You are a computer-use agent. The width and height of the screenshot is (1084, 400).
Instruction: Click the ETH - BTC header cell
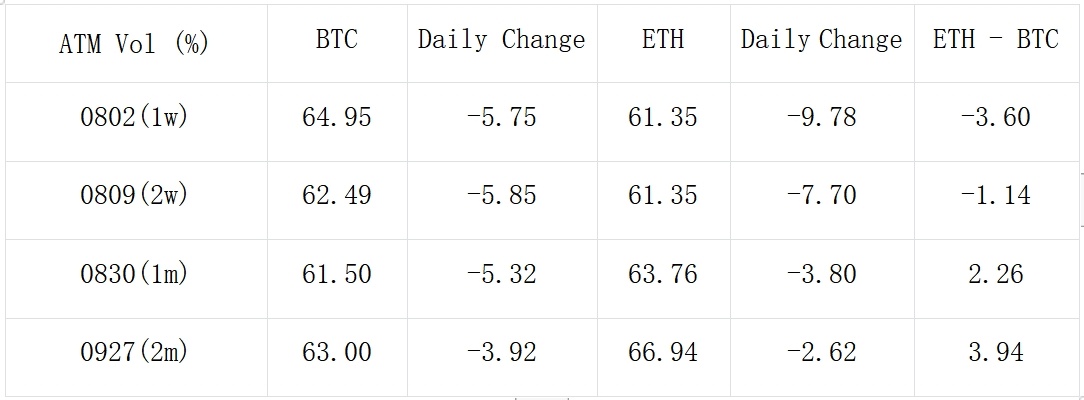995,40
